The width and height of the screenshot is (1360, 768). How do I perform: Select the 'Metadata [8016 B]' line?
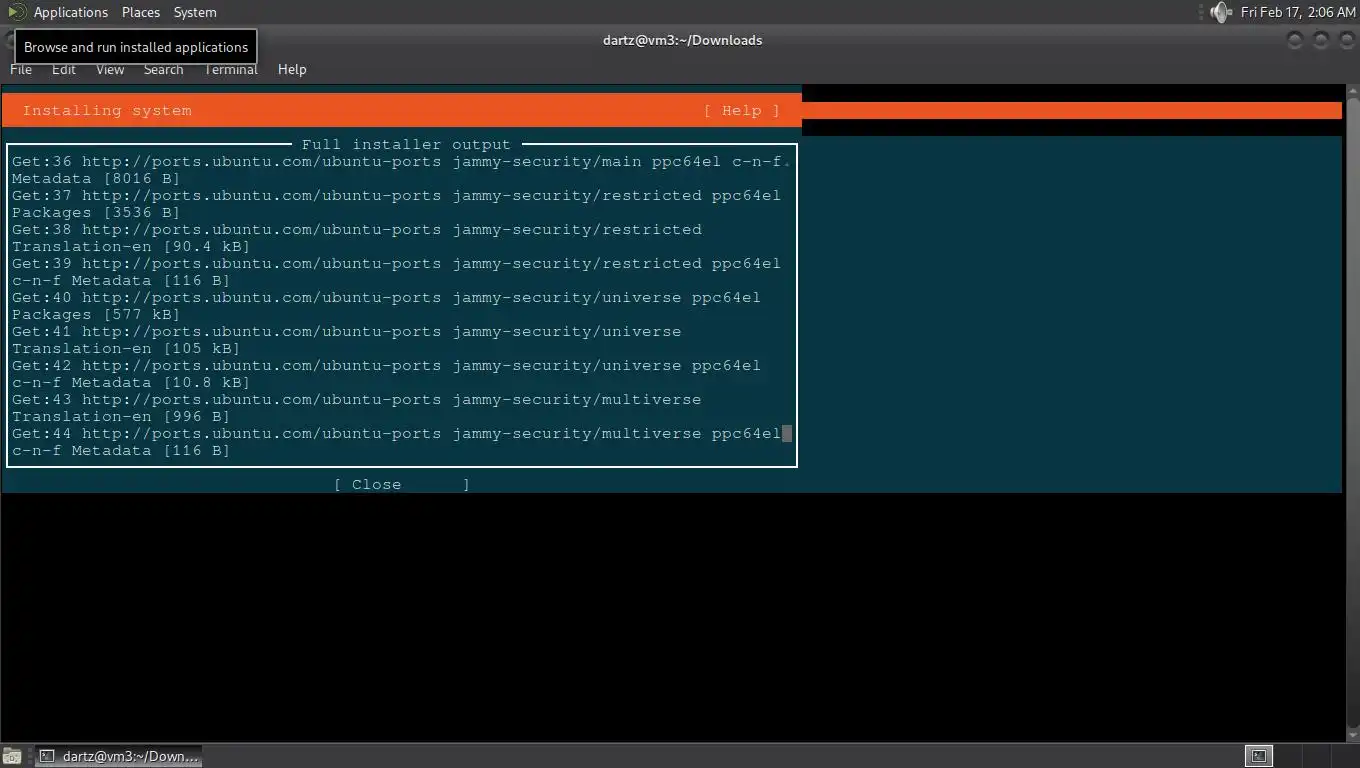(96, 179)
